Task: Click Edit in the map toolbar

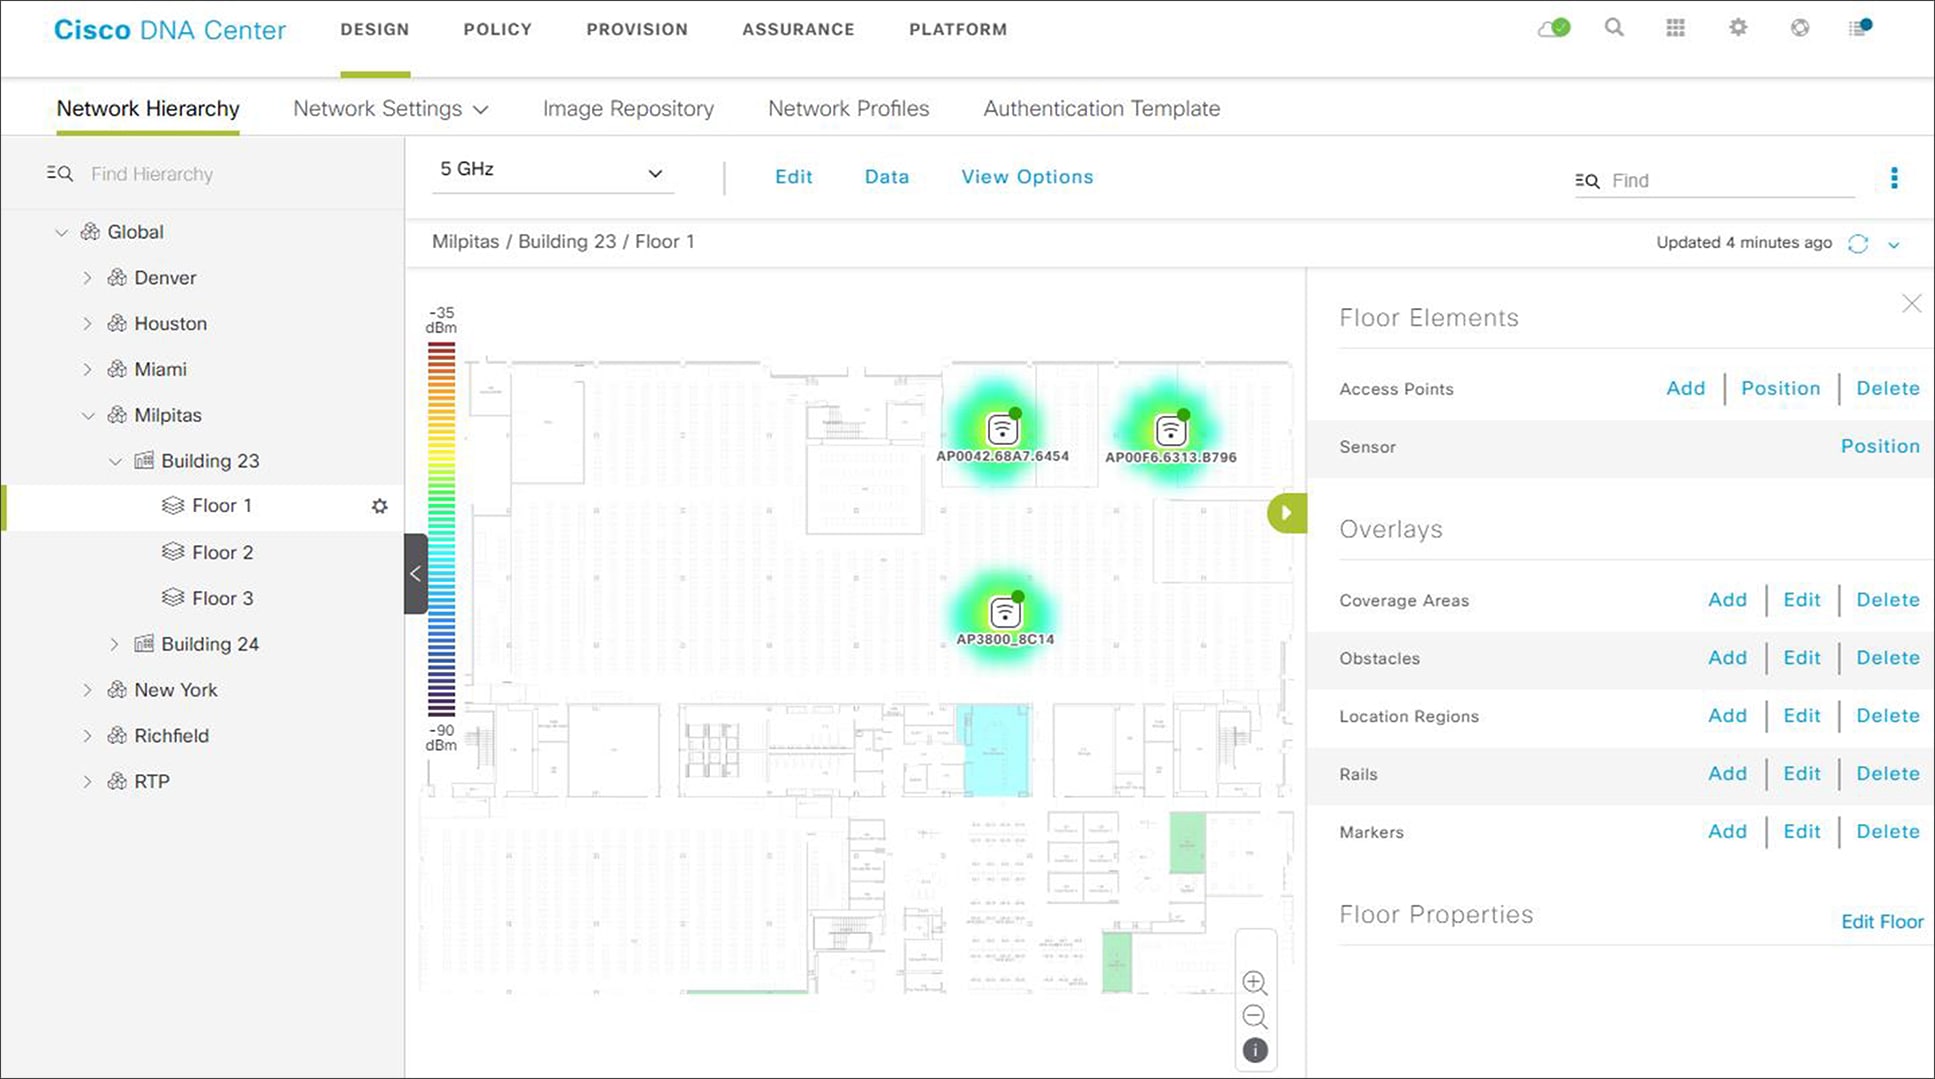Action: pyautogui.click(x=793, y=177)
